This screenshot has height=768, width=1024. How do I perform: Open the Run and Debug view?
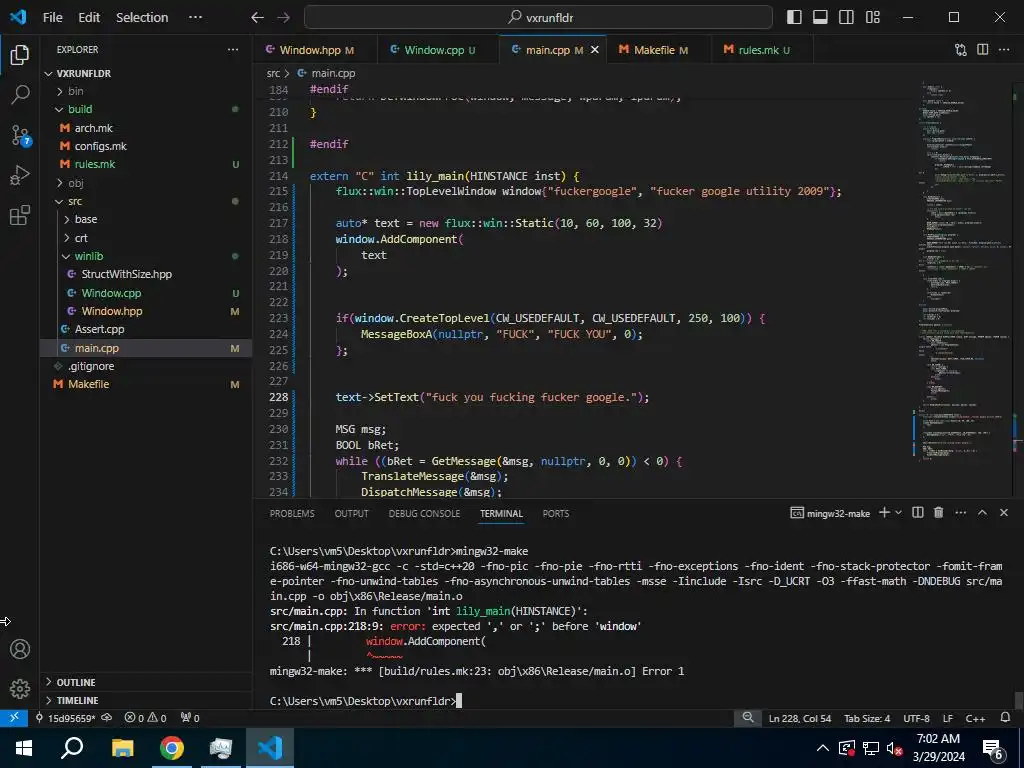tap(20, 175)
